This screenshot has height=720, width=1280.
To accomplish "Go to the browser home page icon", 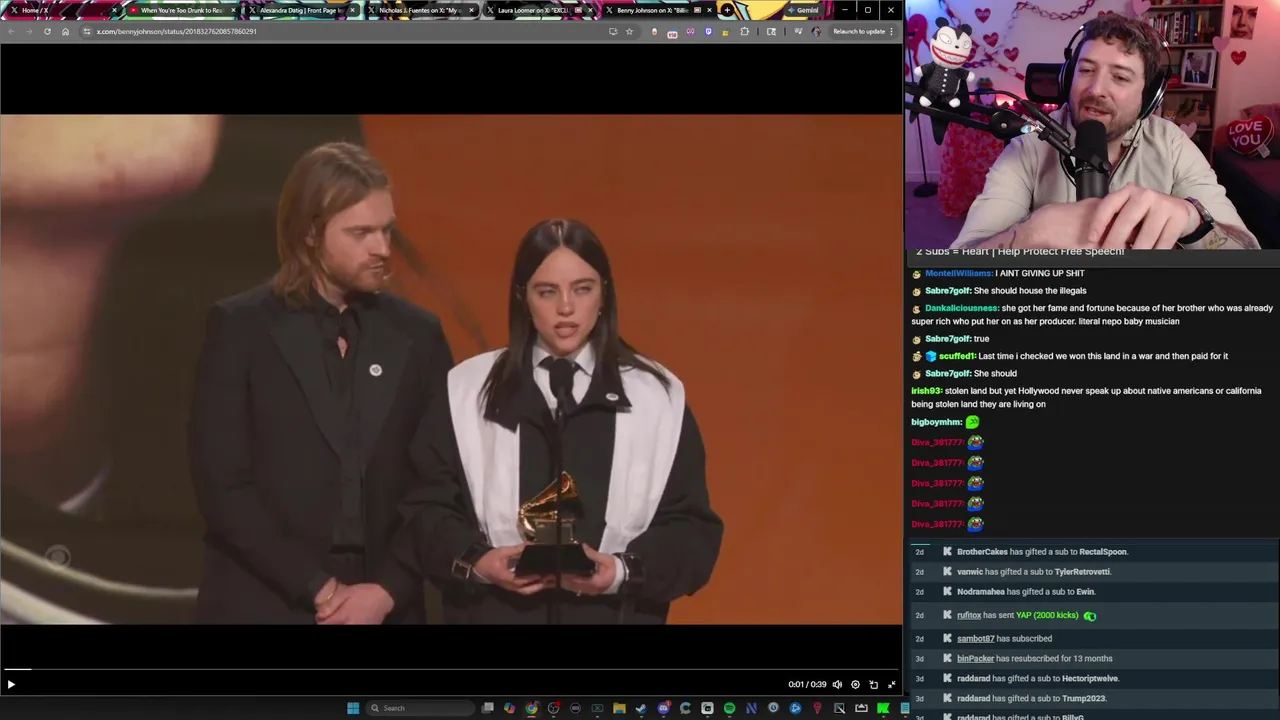I will 65,31.
